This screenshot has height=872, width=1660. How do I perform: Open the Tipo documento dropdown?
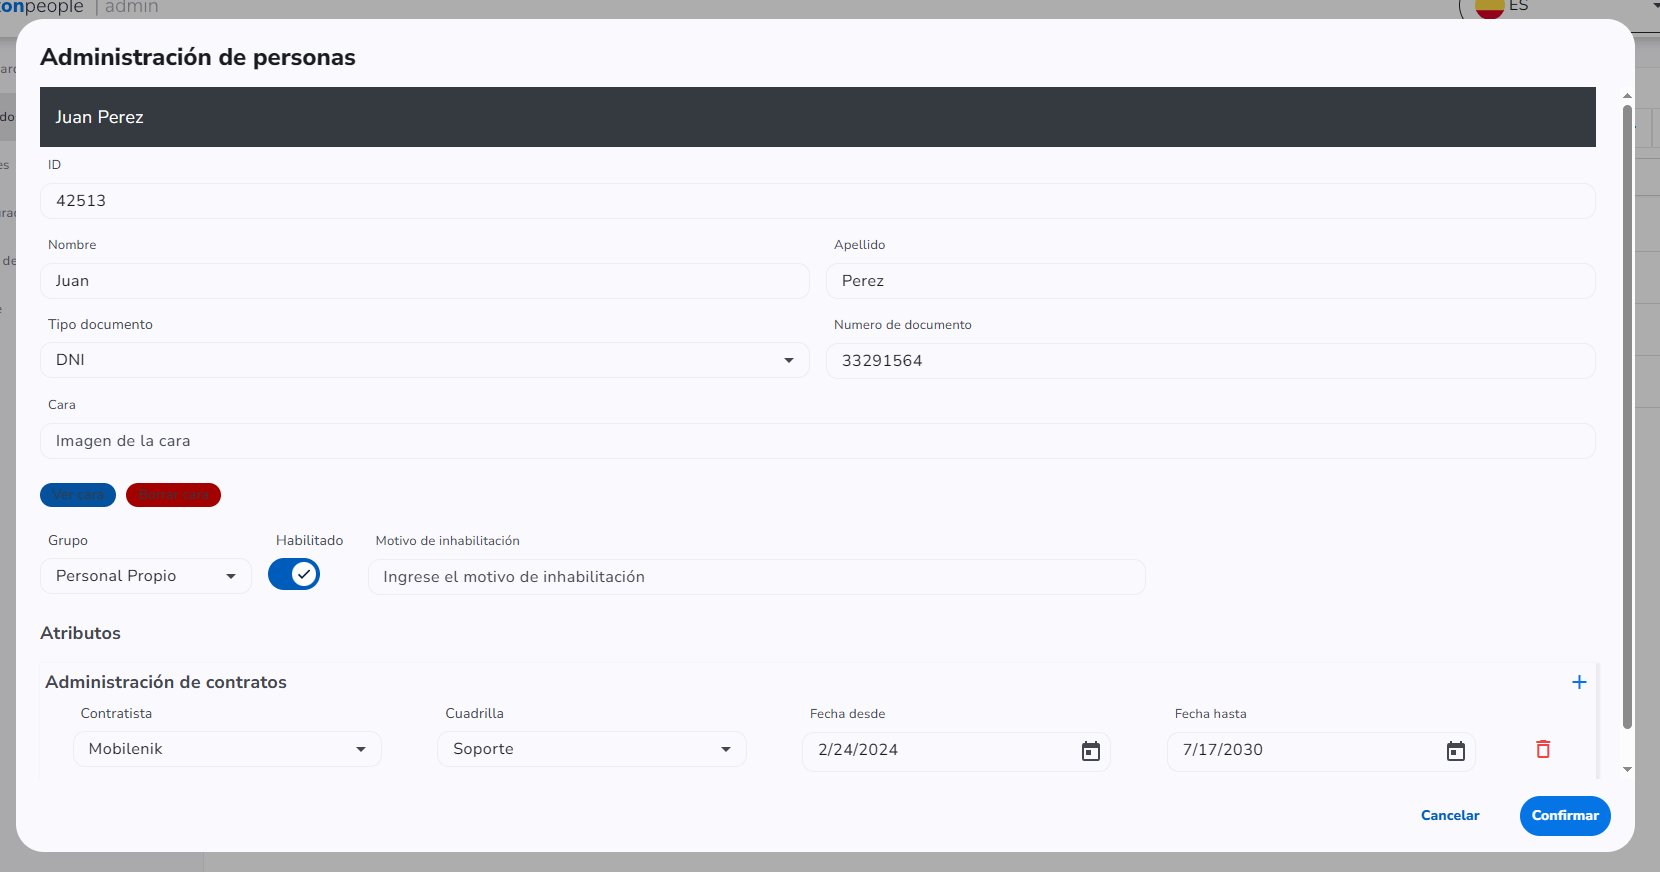click(425, 360)
